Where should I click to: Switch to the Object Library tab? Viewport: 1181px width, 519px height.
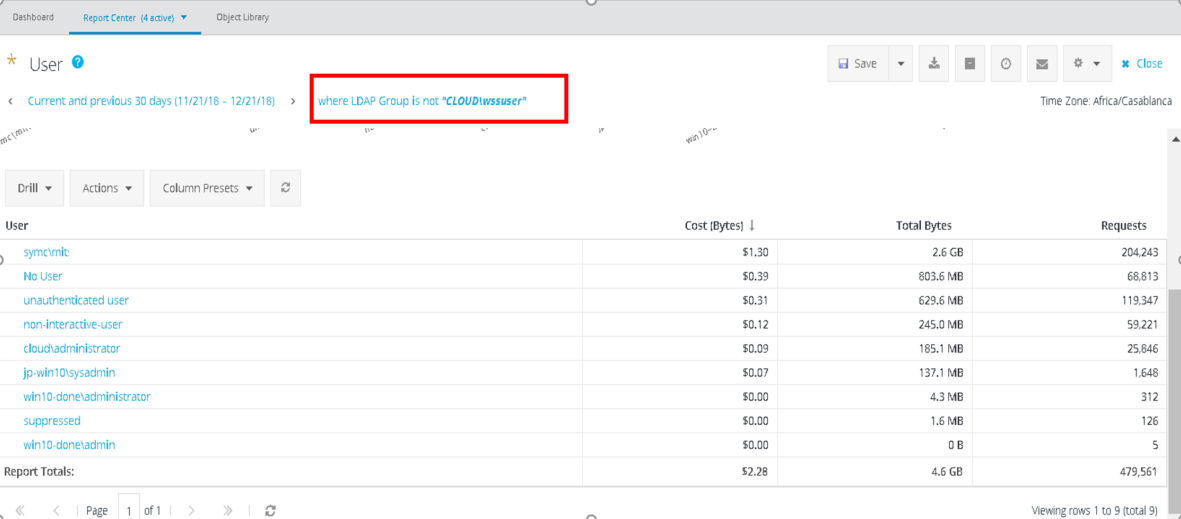click(243, 17)
